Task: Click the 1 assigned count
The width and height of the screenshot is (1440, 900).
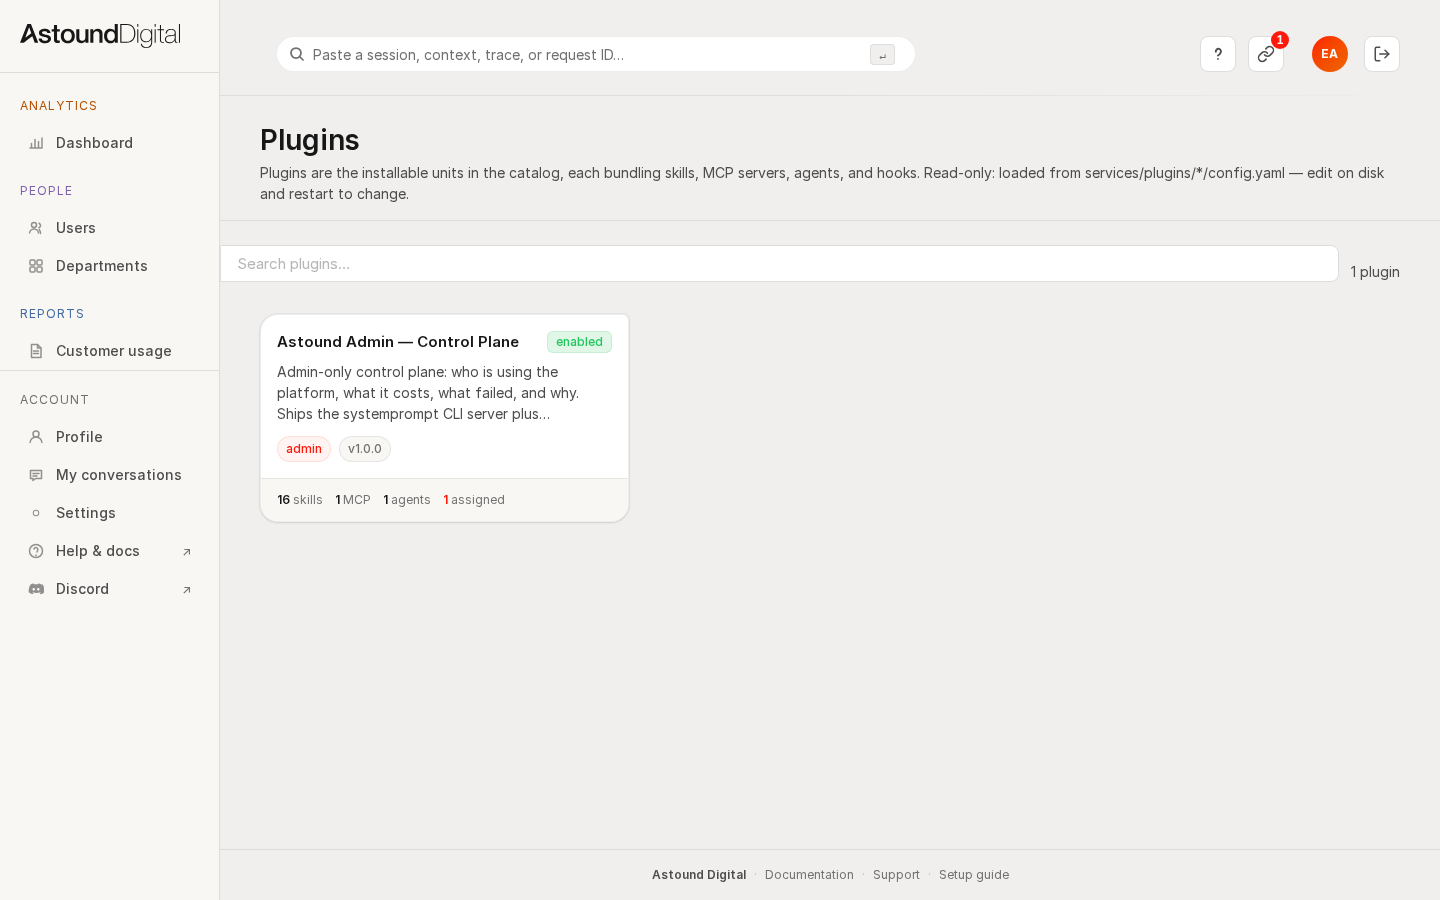Action: pos(474,500)
